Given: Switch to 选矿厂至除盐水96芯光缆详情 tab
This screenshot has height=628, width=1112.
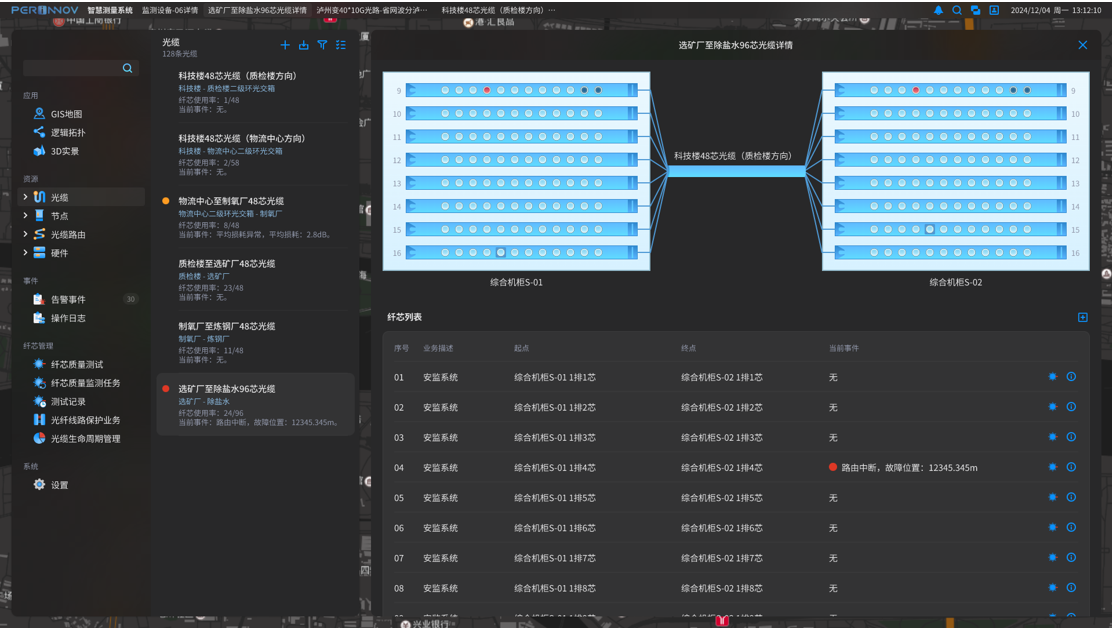Looking at the screenshot, I should [257, 10].
